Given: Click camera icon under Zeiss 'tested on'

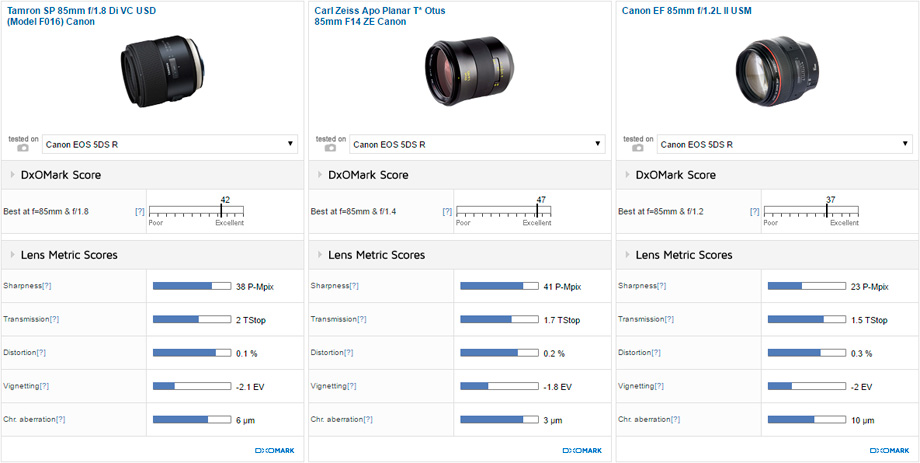Looking at the screenshot, I should point(330,148).
